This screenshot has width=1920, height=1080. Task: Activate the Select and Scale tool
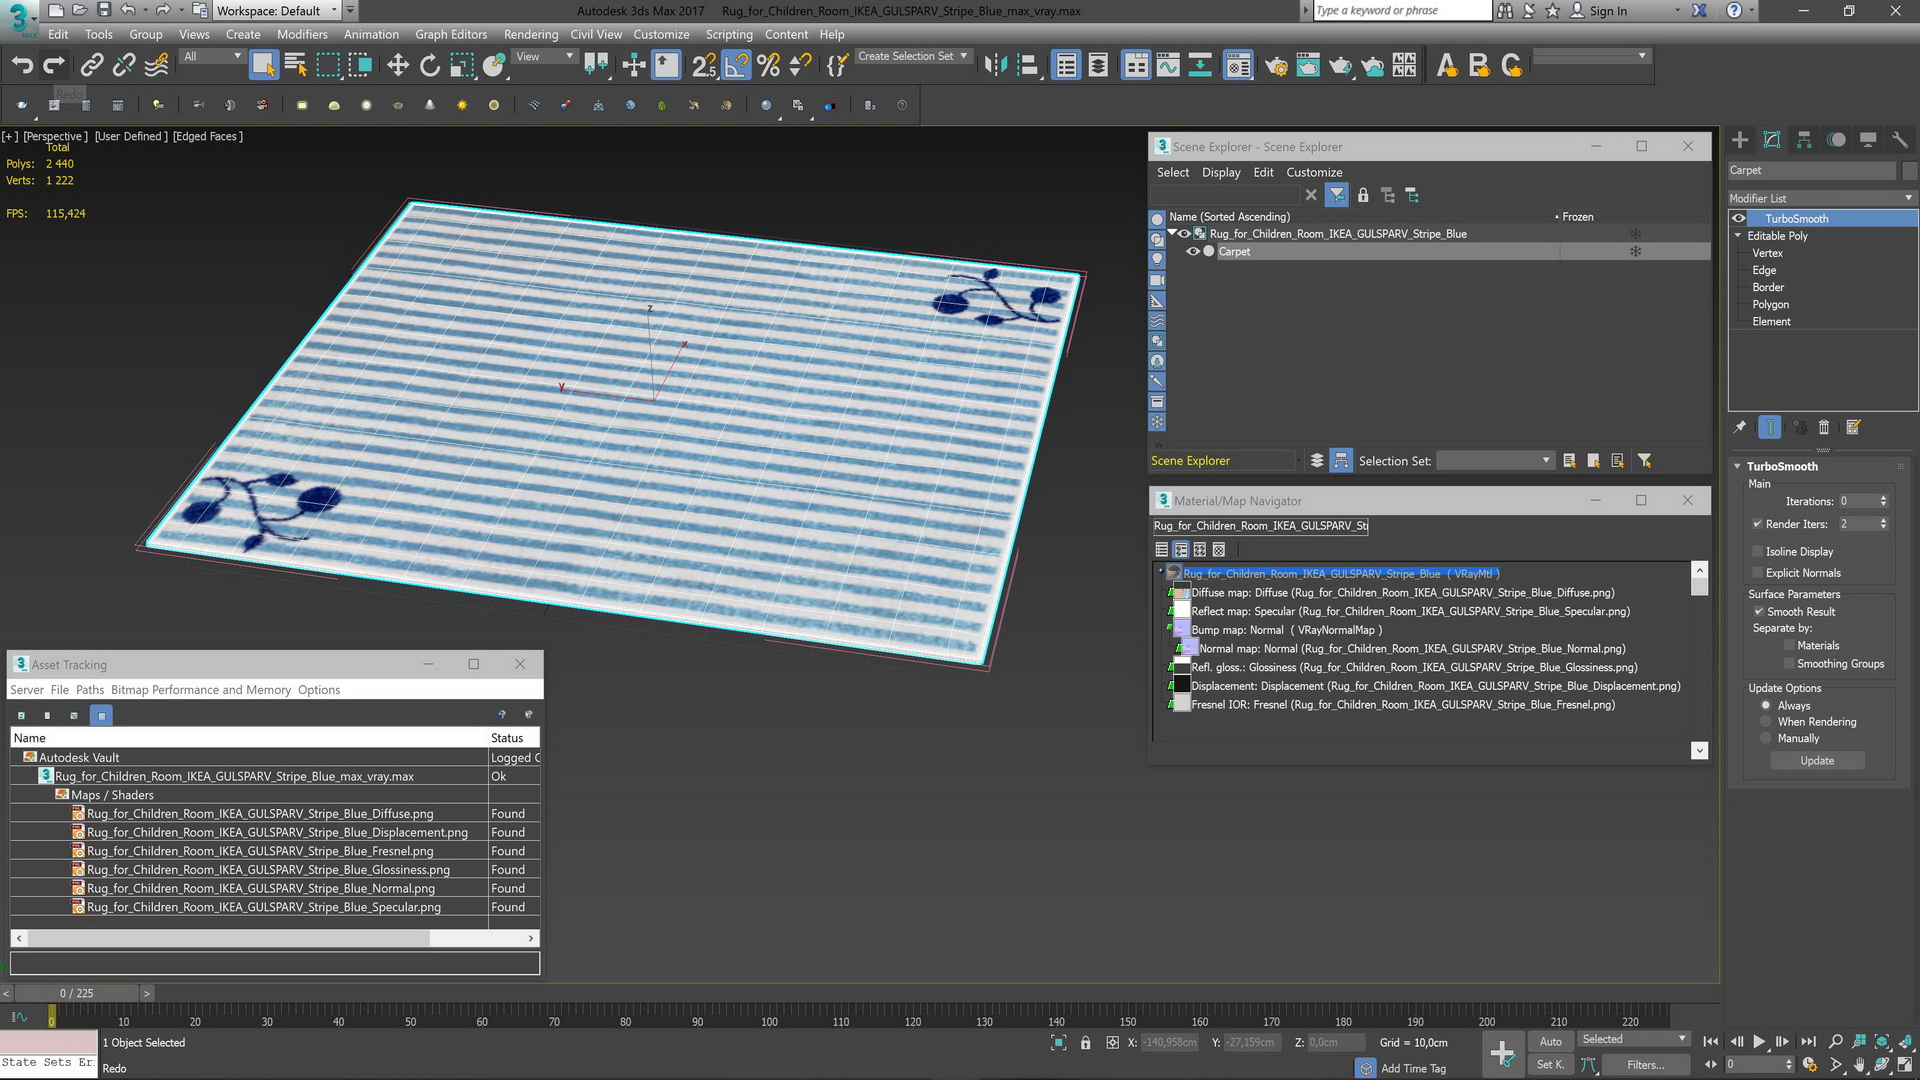point(461,66)
